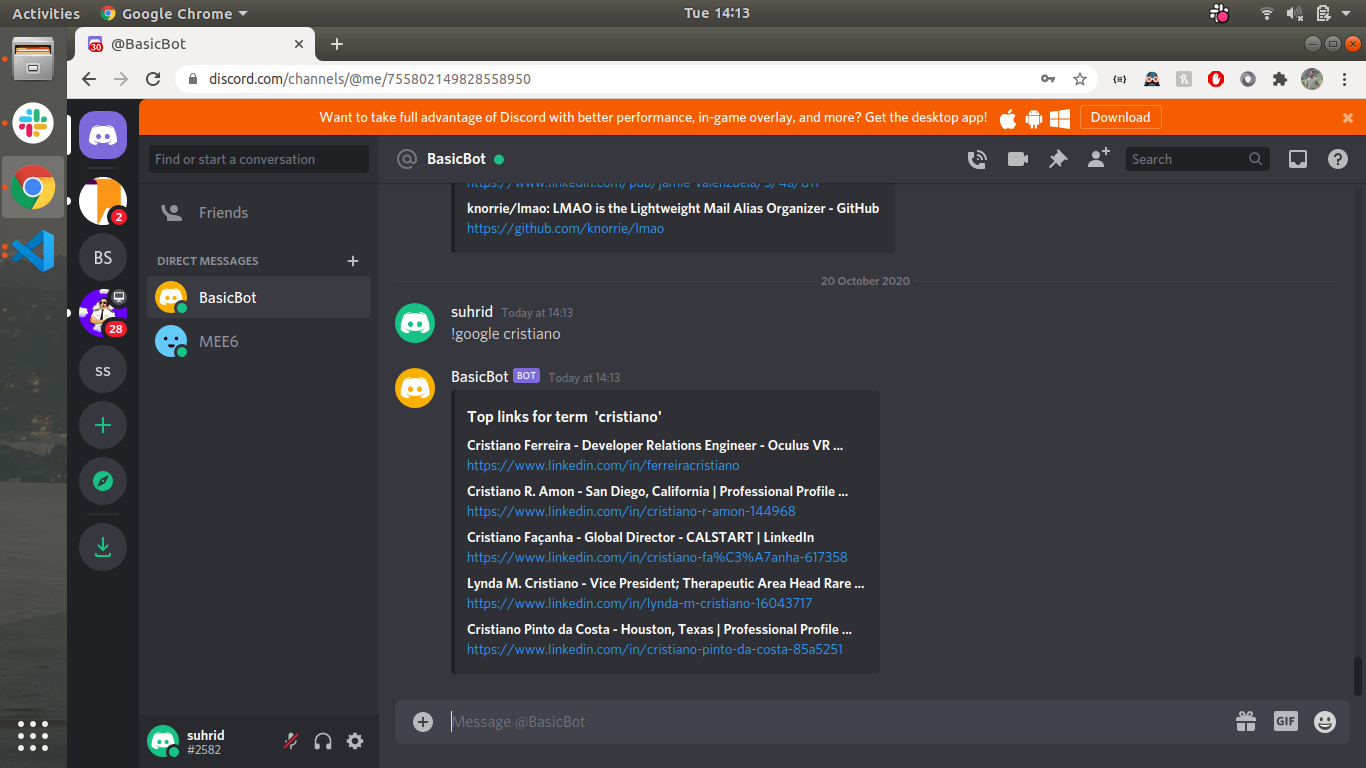Toggle headphones deafen
This screenshot has width=1366, height=768.
(x=323, y=741)
